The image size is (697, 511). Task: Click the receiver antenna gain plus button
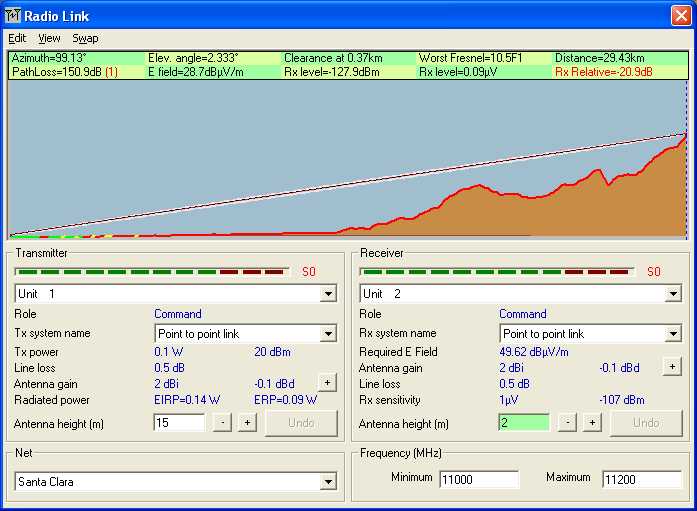672,367
